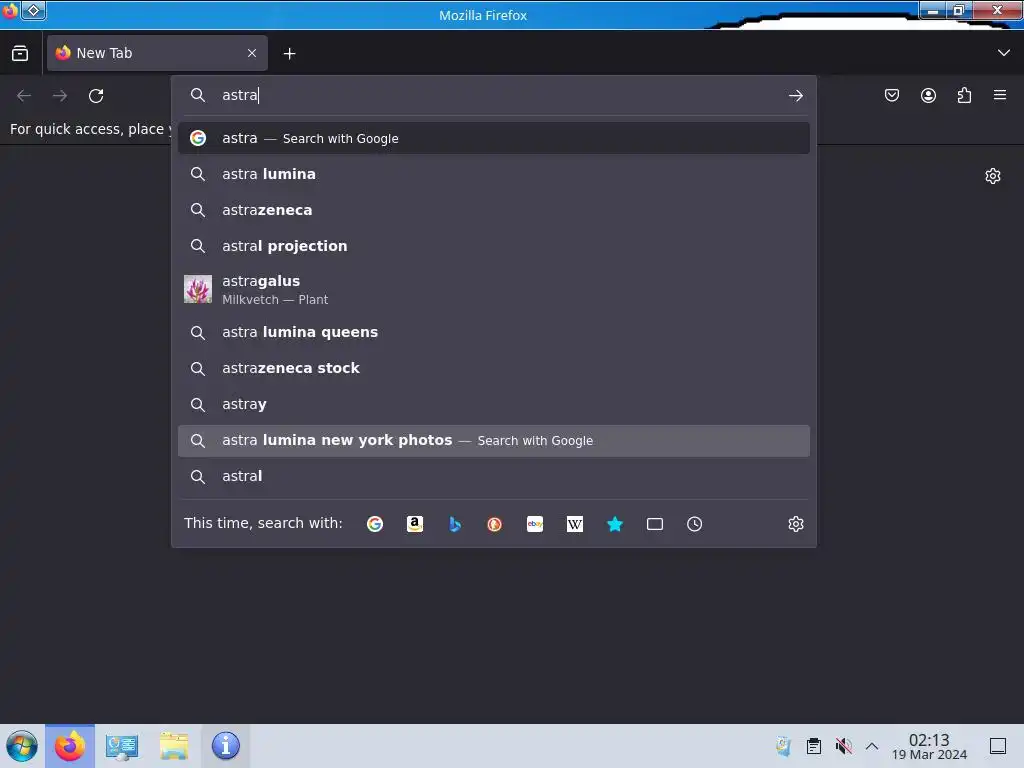Click into the address bar text field
This screenshot has height=768, width=1024.
[496, 95]
